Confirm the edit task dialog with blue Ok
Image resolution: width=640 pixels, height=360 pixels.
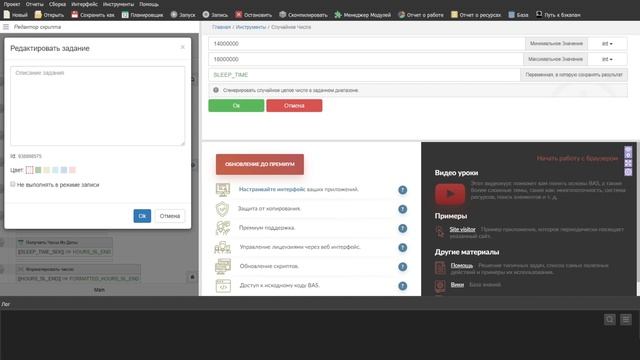[142, 216]
